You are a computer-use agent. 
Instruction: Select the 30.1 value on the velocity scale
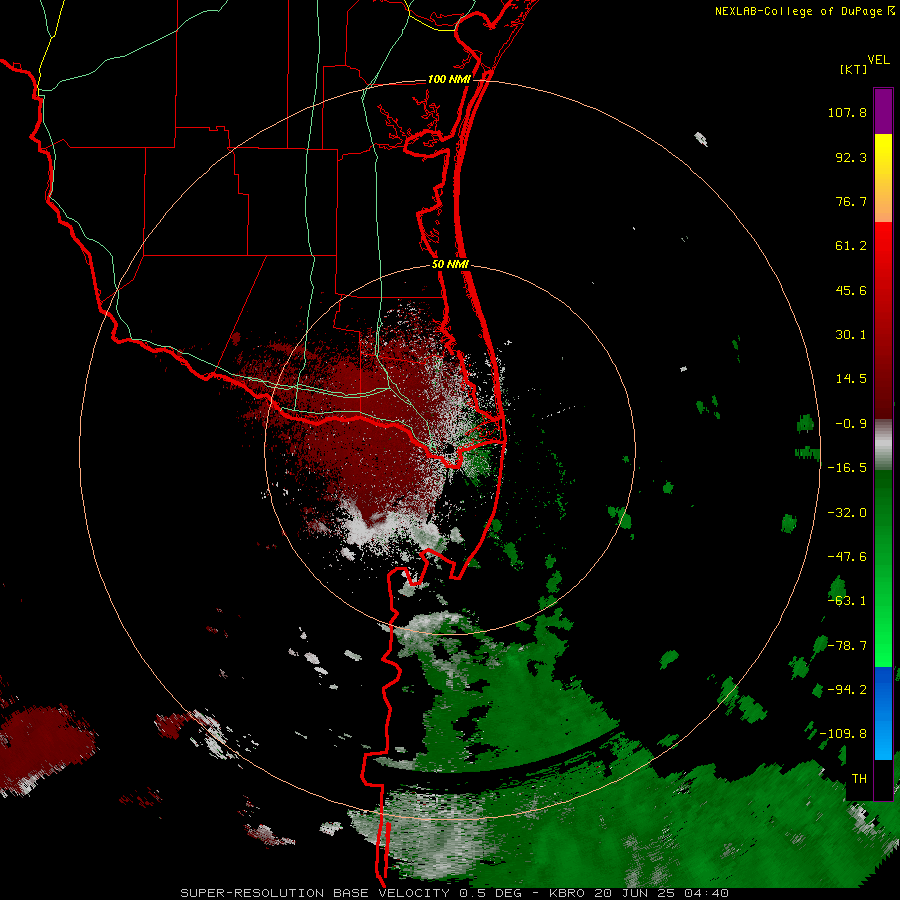coord(851,335)
